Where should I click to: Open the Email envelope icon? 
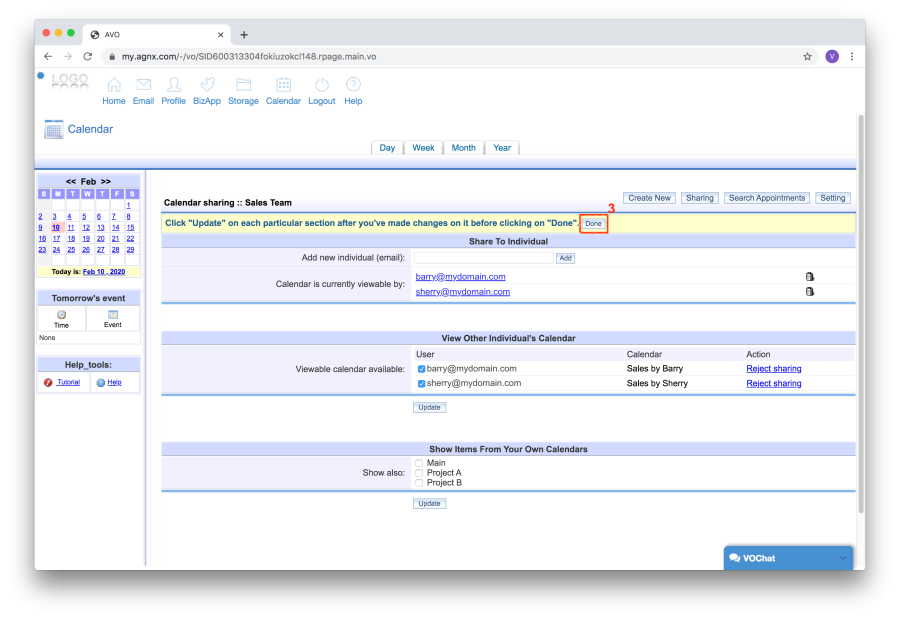click(143, 85)
